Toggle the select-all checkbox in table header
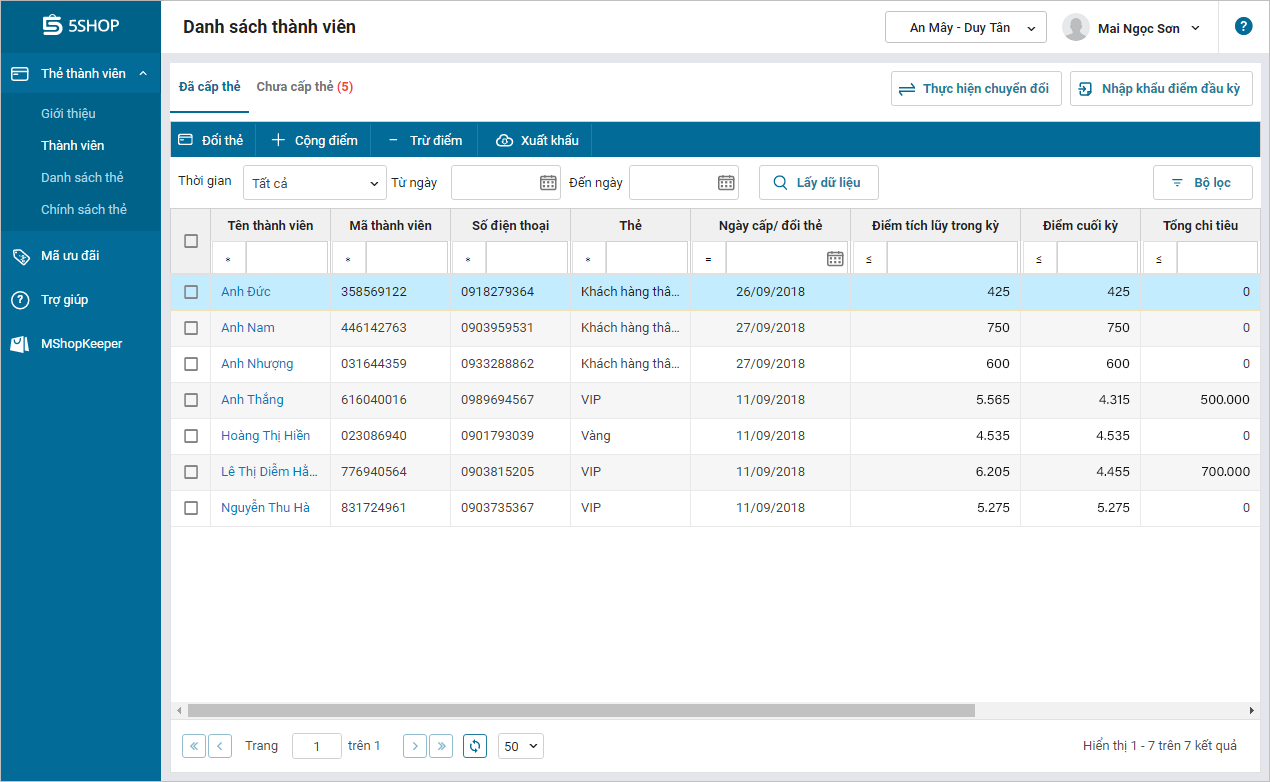The image size is (1270, 782). click(x=191, y=241)
